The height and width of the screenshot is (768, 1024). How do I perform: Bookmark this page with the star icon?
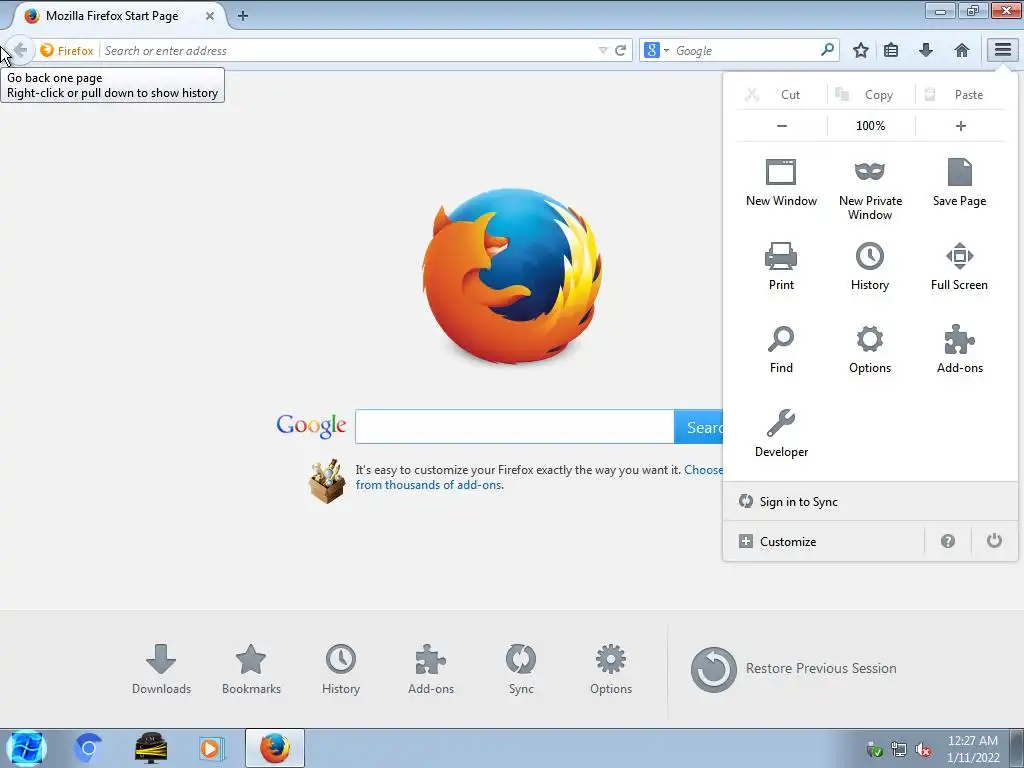tap(861, 50)
